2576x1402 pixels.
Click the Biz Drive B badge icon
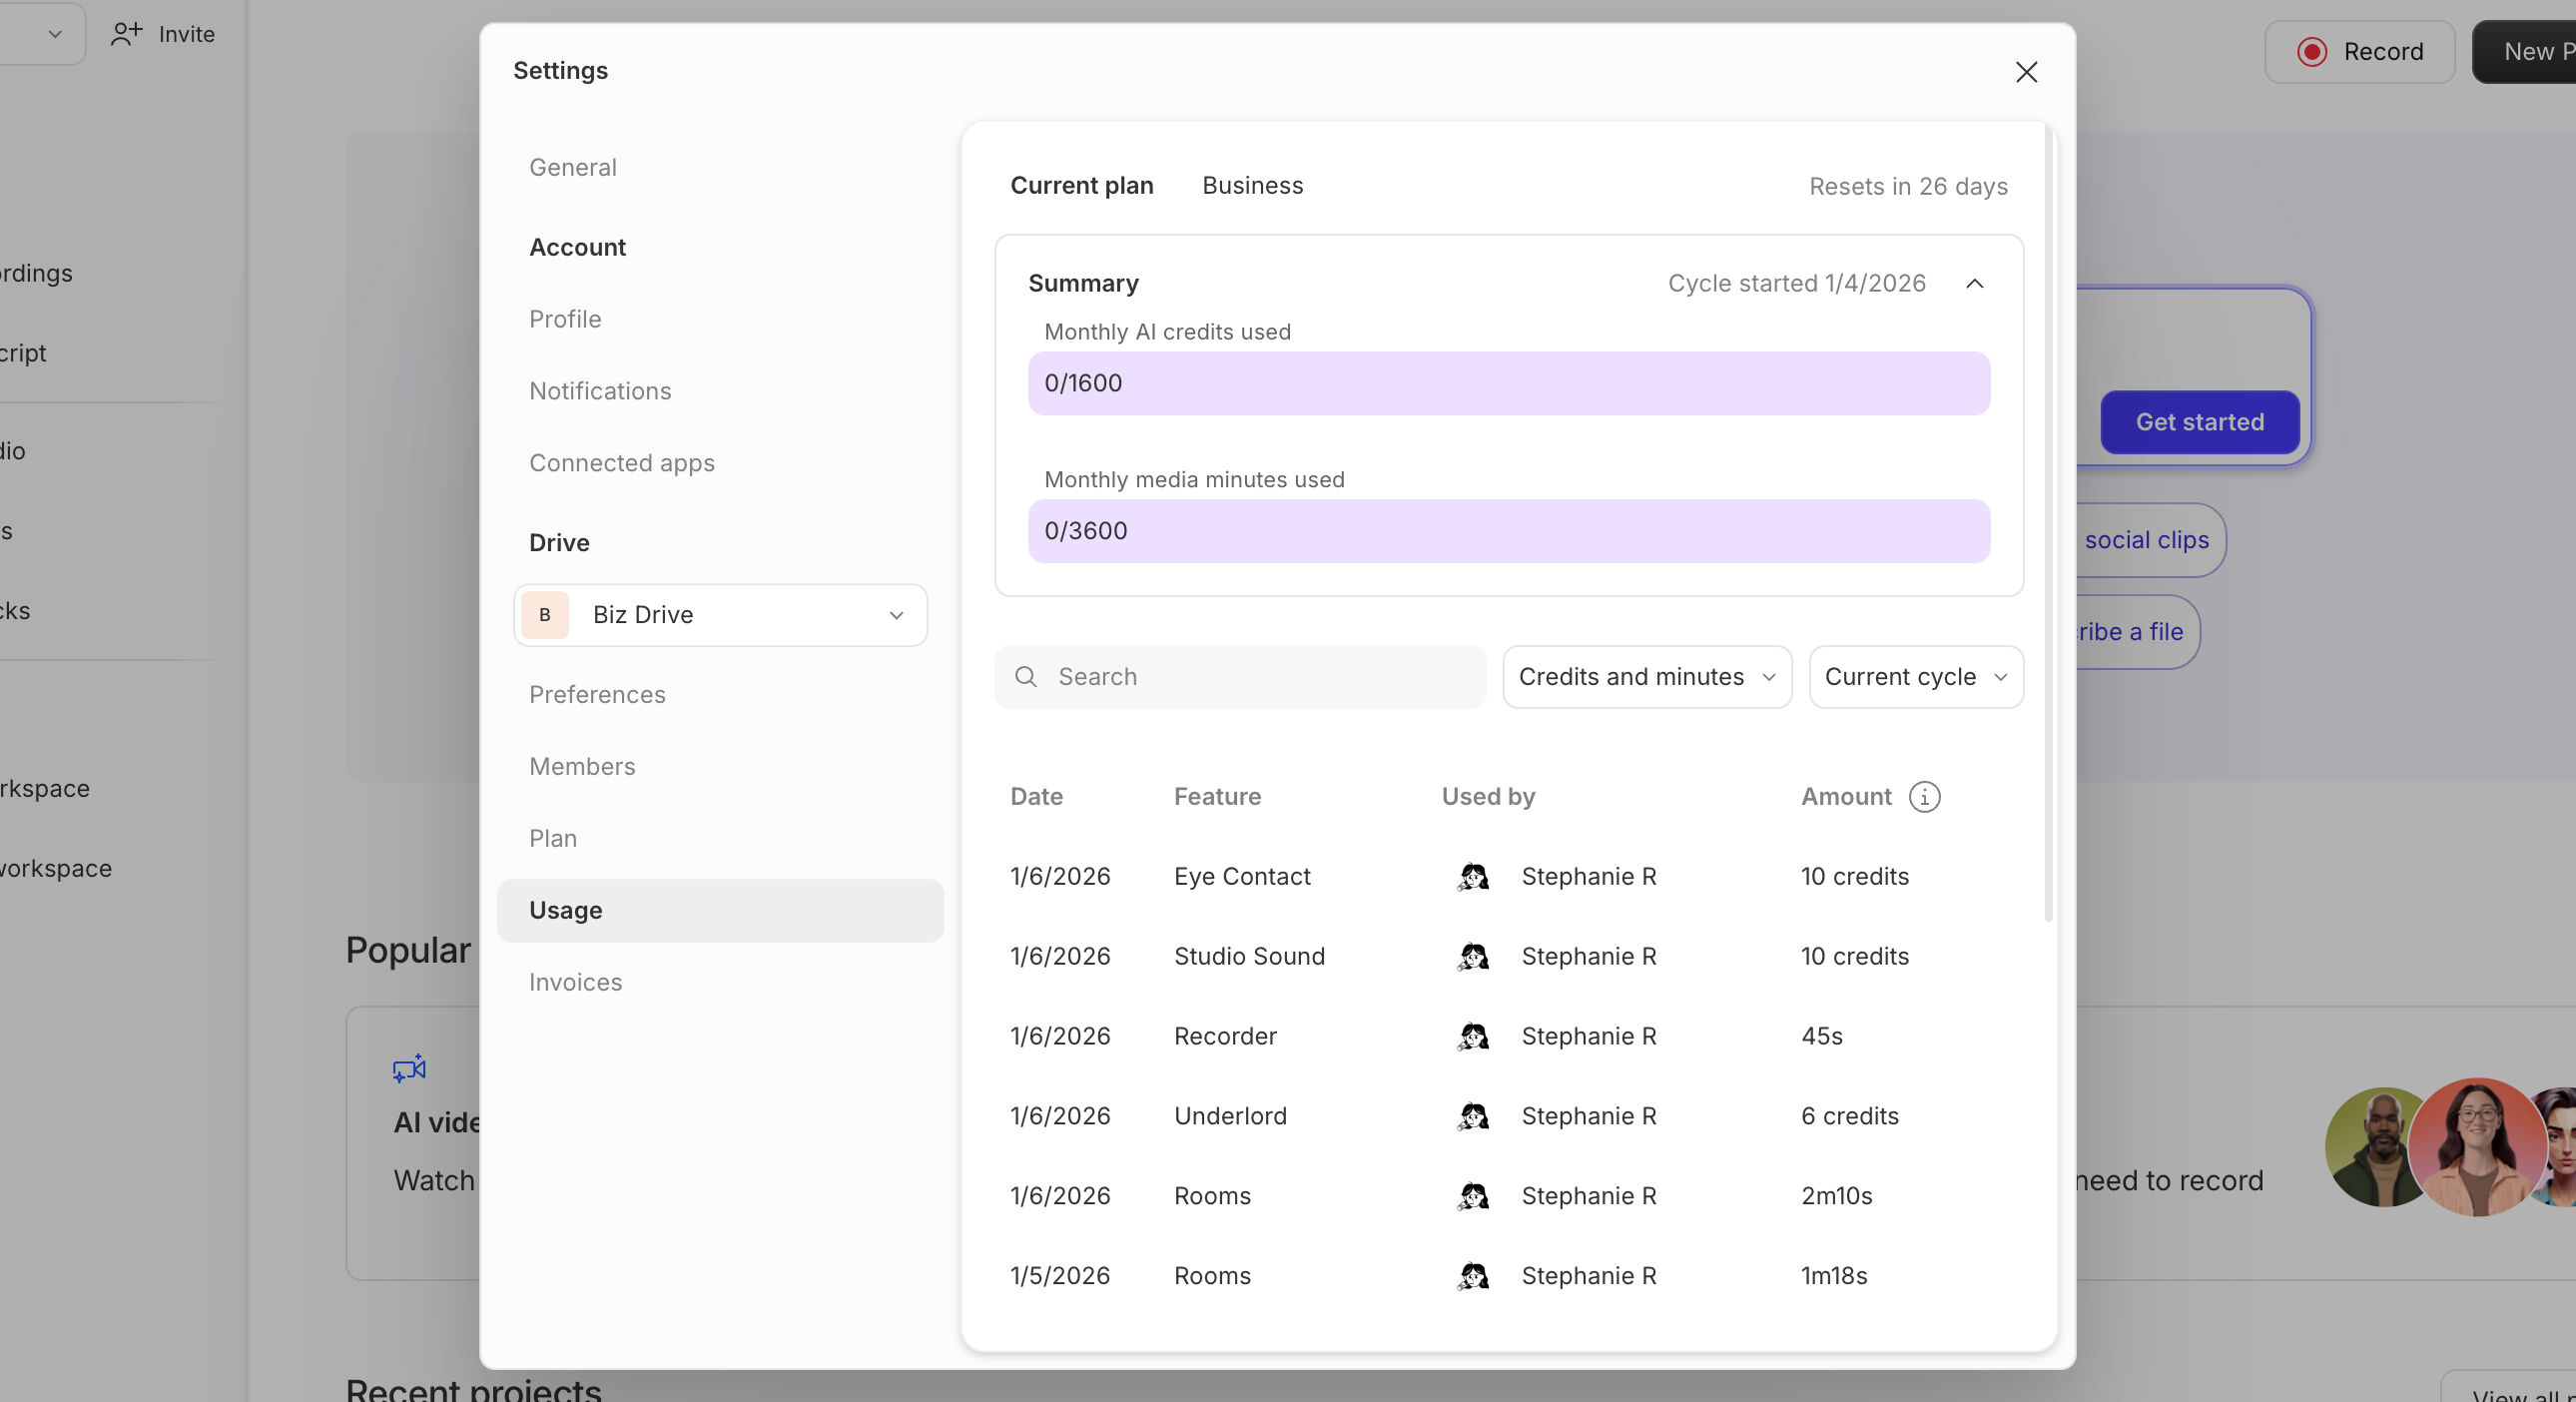point(544,615)
